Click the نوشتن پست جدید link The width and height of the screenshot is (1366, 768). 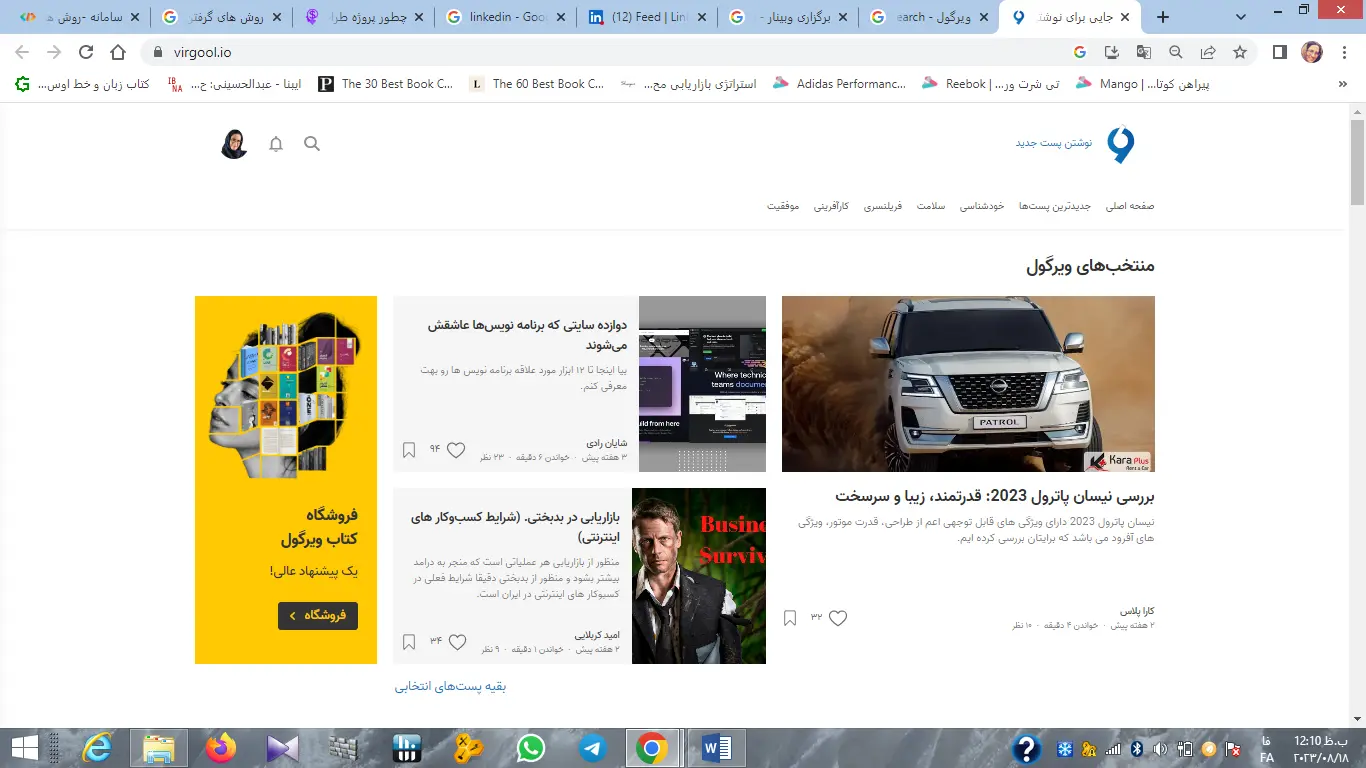point(1054,144)
